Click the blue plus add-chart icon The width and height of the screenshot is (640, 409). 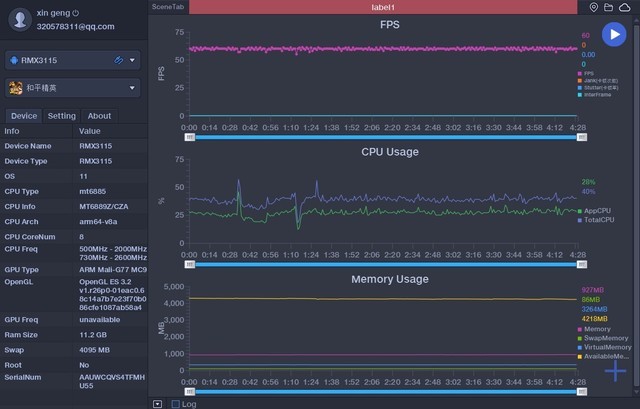(614, 371)
